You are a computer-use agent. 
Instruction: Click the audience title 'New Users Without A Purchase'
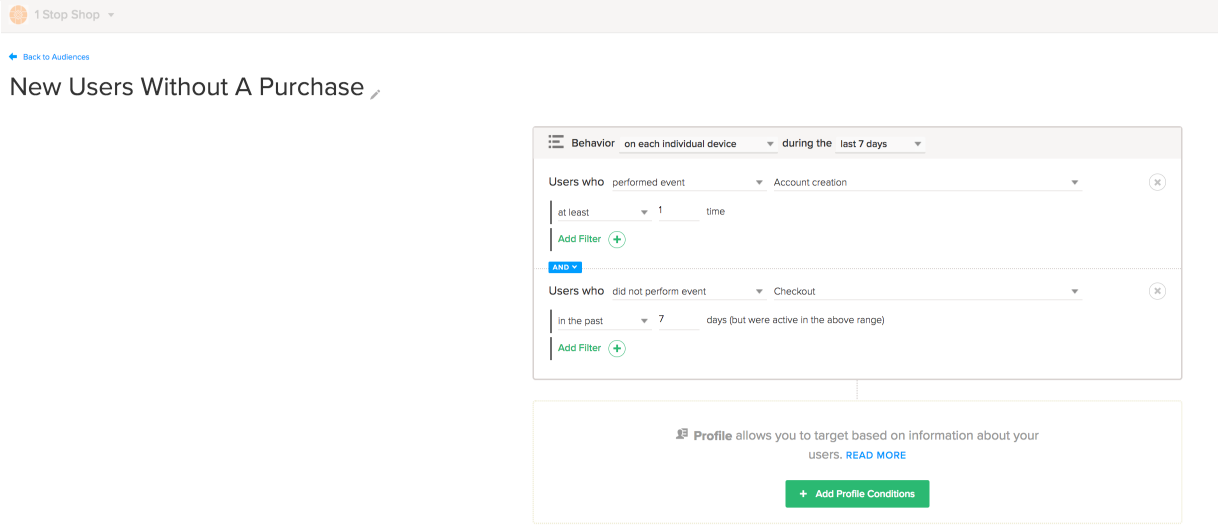click(x=187, y=87)
